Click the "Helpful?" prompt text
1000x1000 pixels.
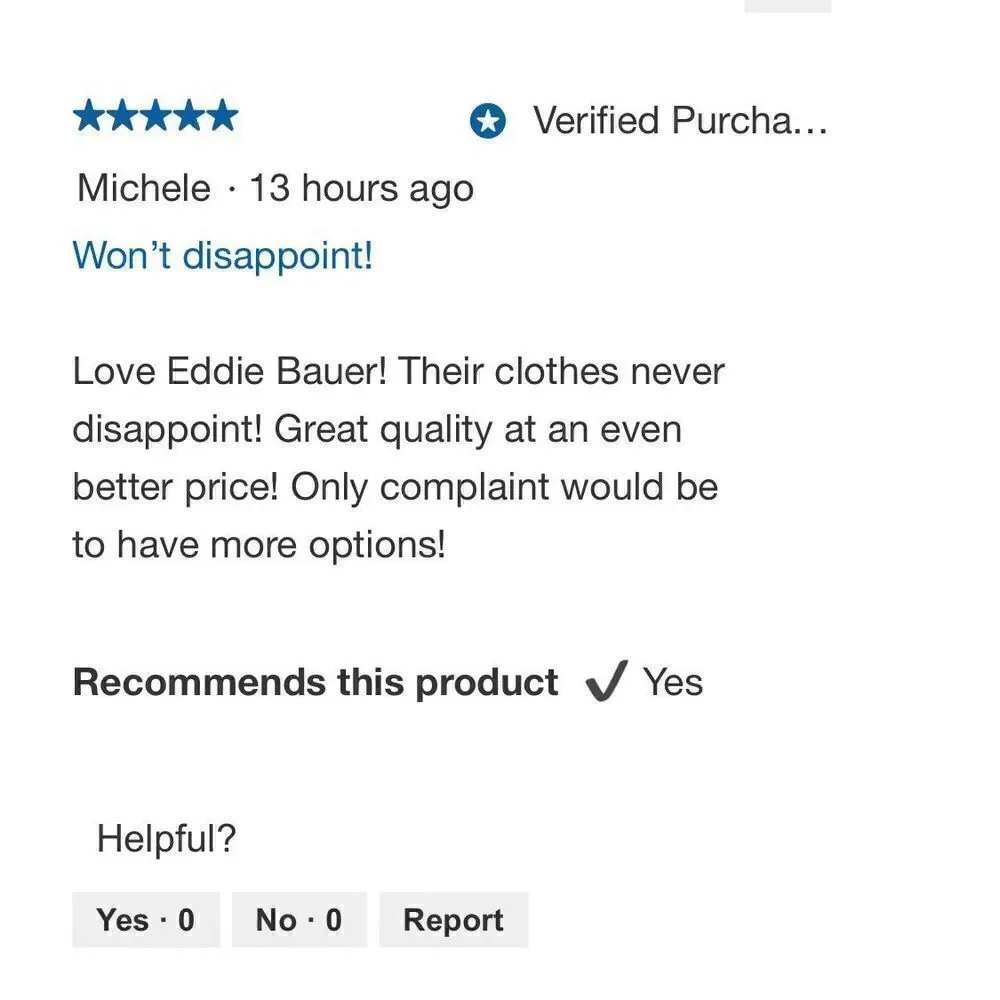point(166,838)
